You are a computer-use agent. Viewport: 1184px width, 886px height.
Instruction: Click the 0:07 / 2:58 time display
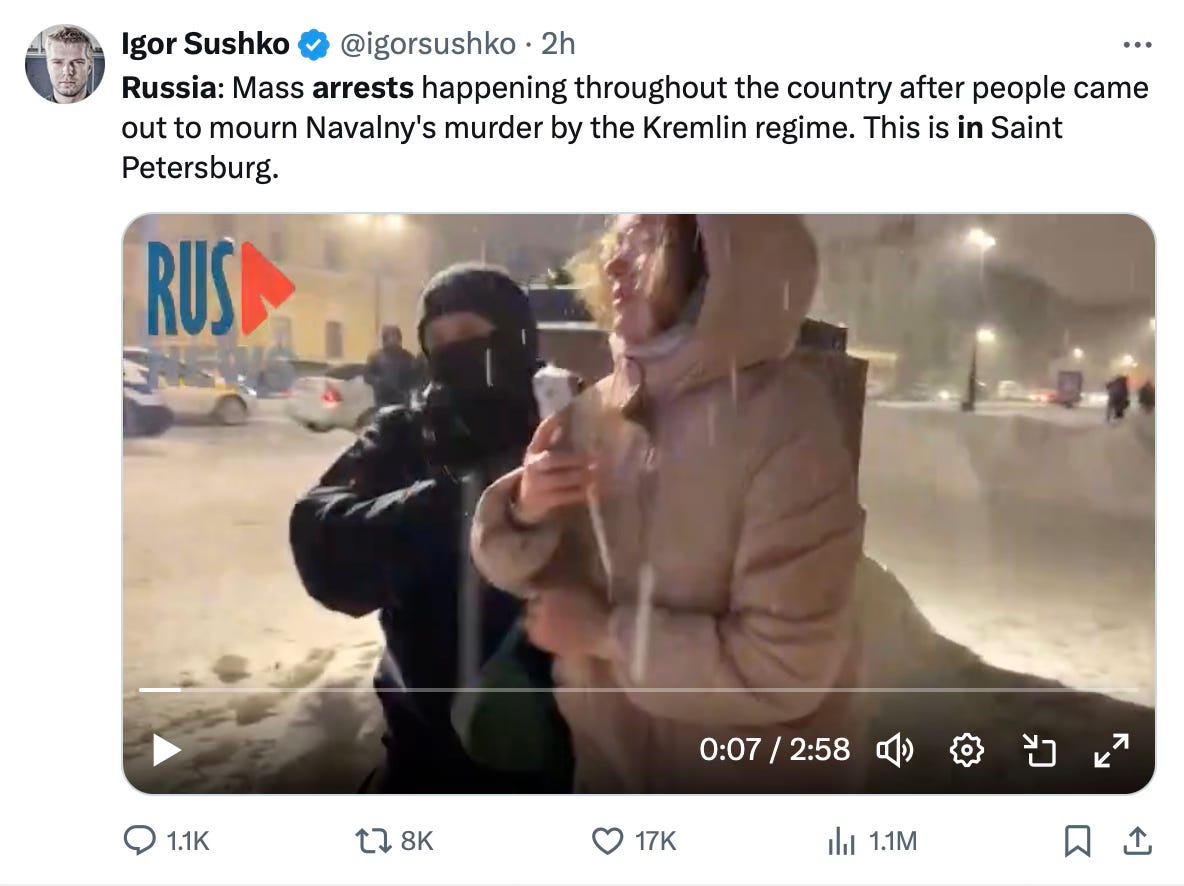tap(774, 750)
